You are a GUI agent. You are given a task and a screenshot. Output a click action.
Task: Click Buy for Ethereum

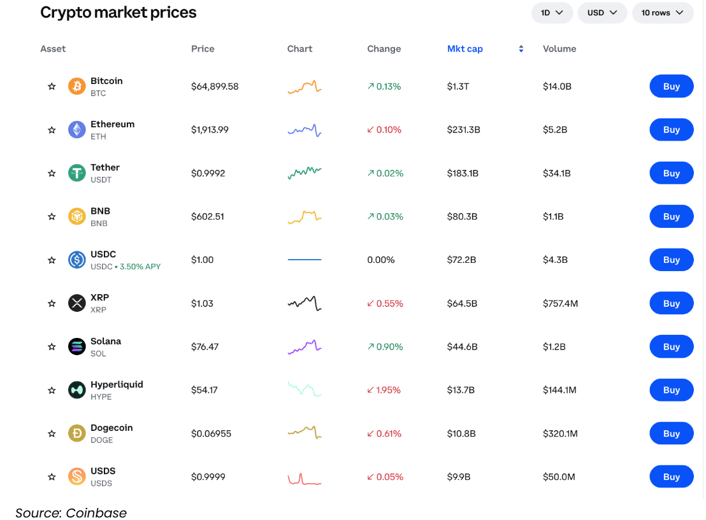pyautogui.click(x=671, y=130)
